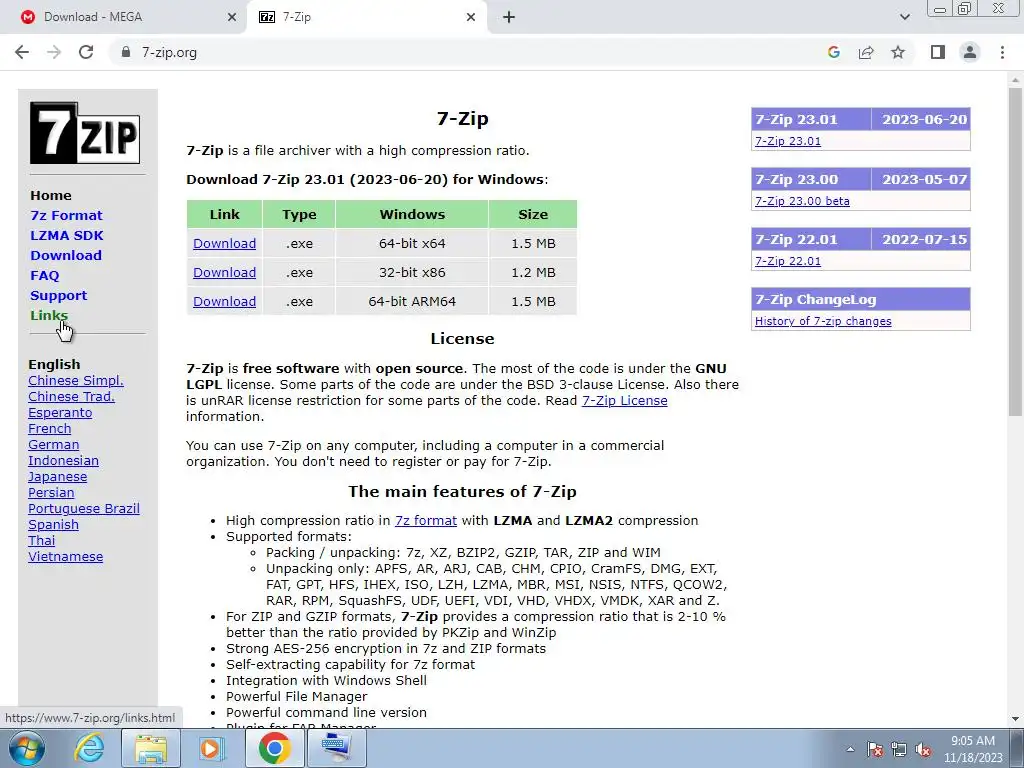Click the share page icon
The height and width of the screenshot is (768, 1024).
point(866,52)
